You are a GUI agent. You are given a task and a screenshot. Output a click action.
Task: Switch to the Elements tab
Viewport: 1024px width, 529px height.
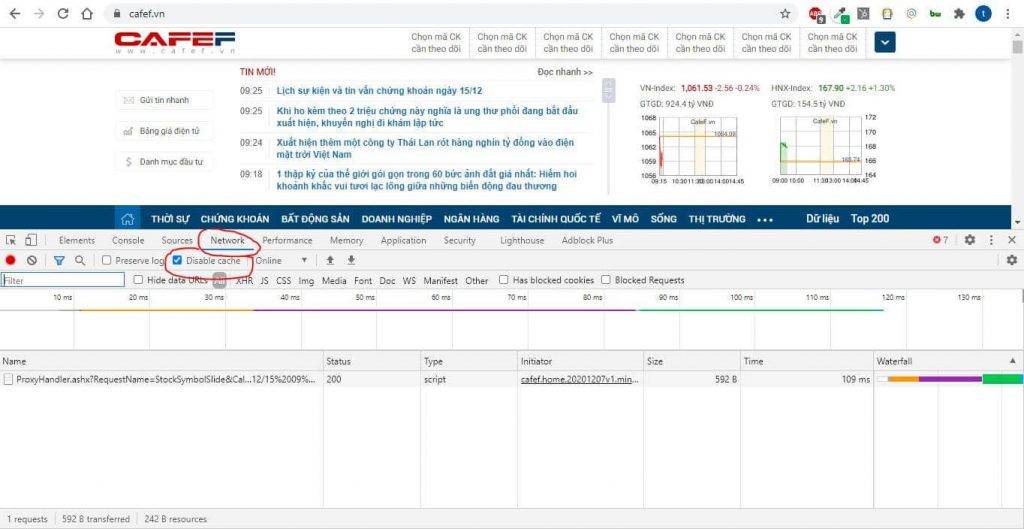tap(77, 240)
